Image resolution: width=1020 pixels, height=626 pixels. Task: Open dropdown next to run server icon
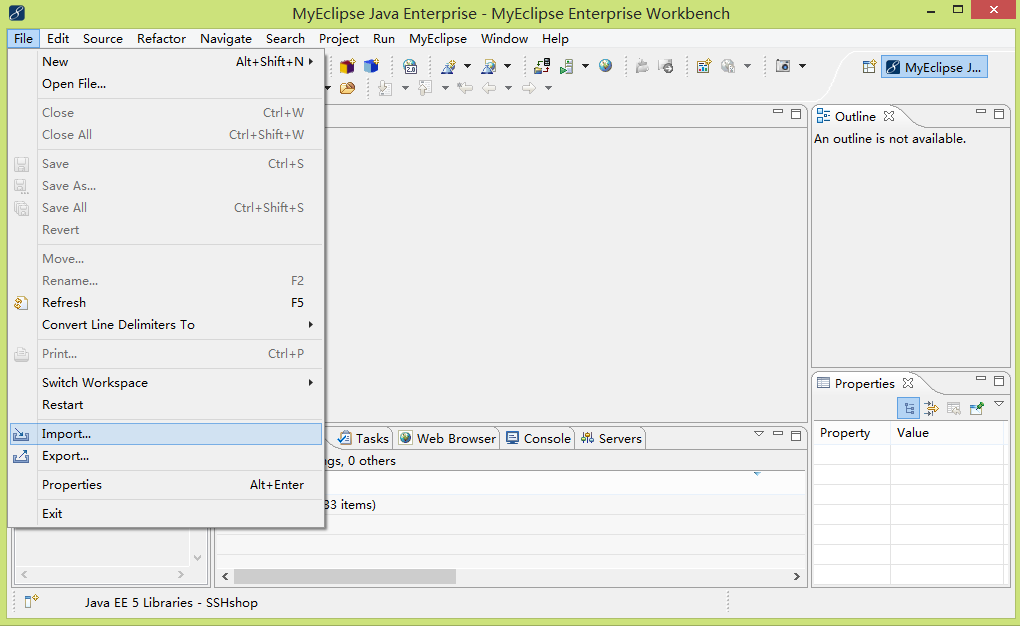click(585, 66)
